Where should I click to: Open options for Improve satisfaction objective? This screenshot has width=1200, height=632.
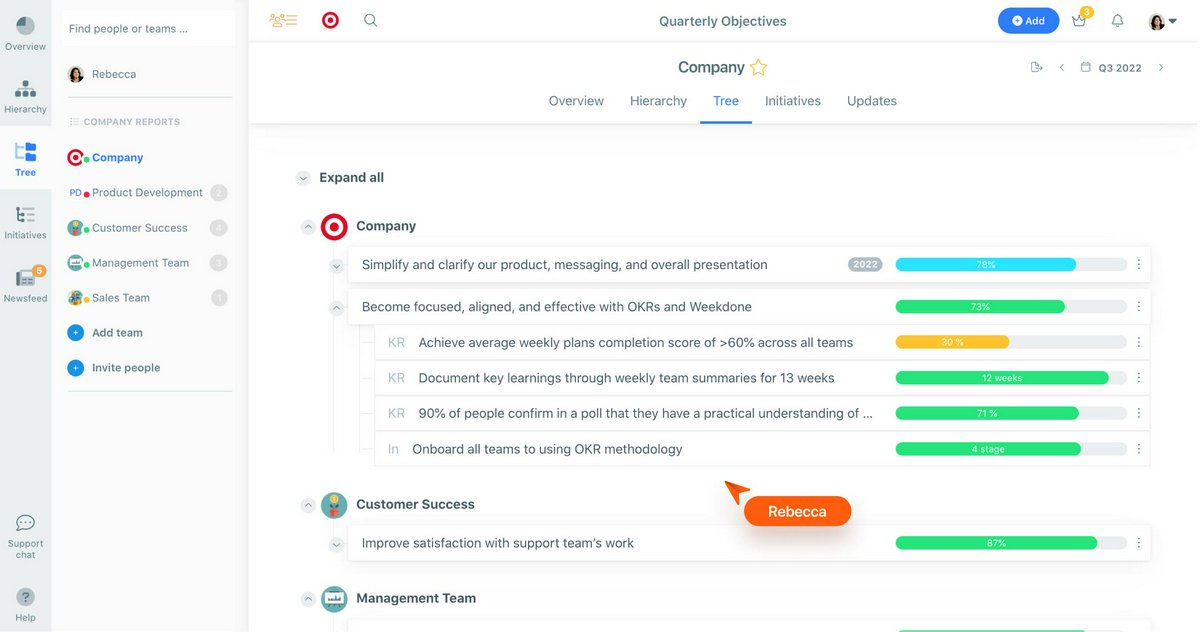[x=1139, y=543]
